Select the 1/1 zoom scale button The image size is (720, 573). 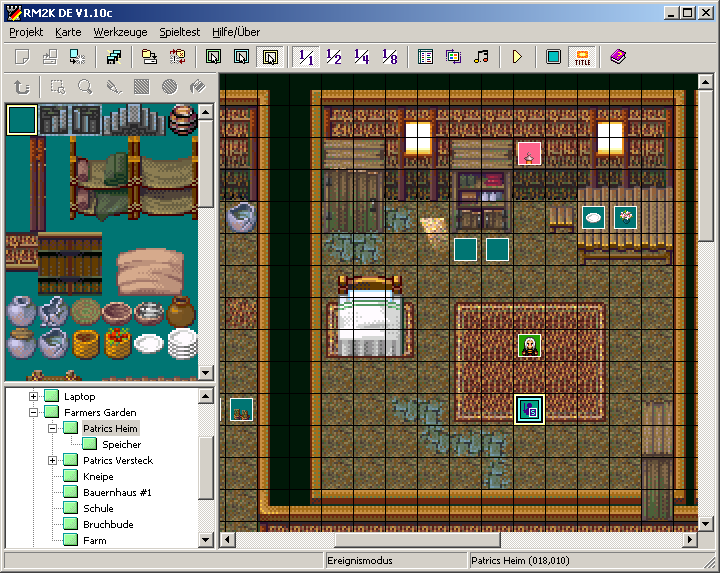tap(306, 57)
